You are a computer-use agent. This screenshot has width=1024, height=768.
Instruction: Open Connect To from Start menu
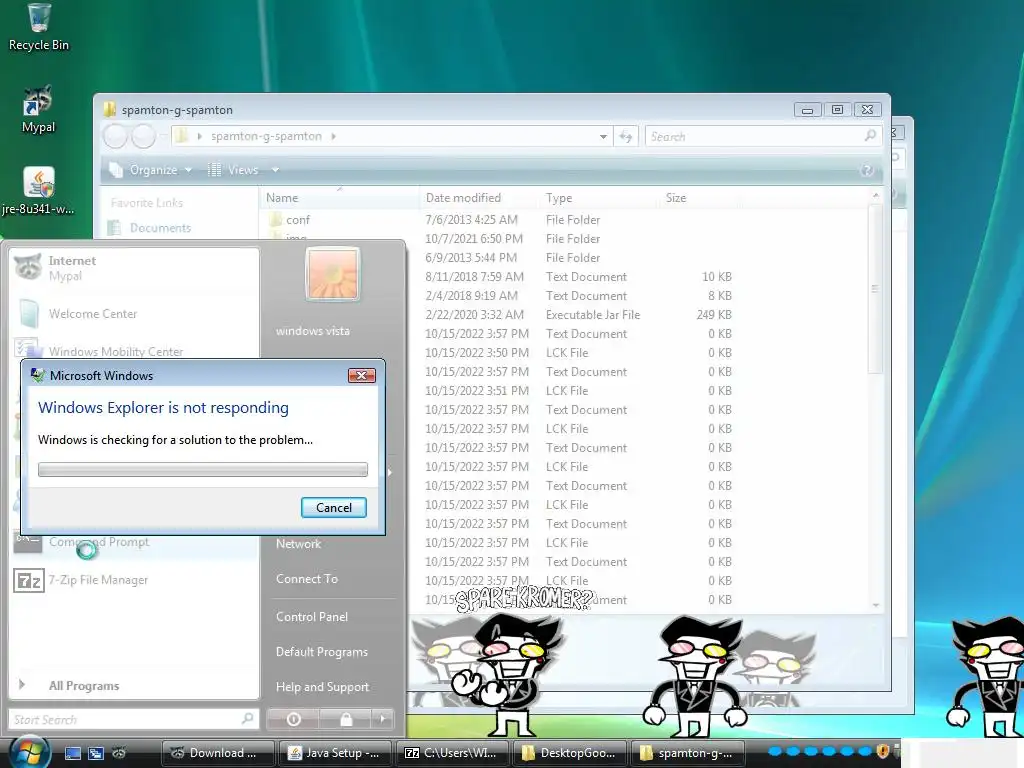(307, 579)
